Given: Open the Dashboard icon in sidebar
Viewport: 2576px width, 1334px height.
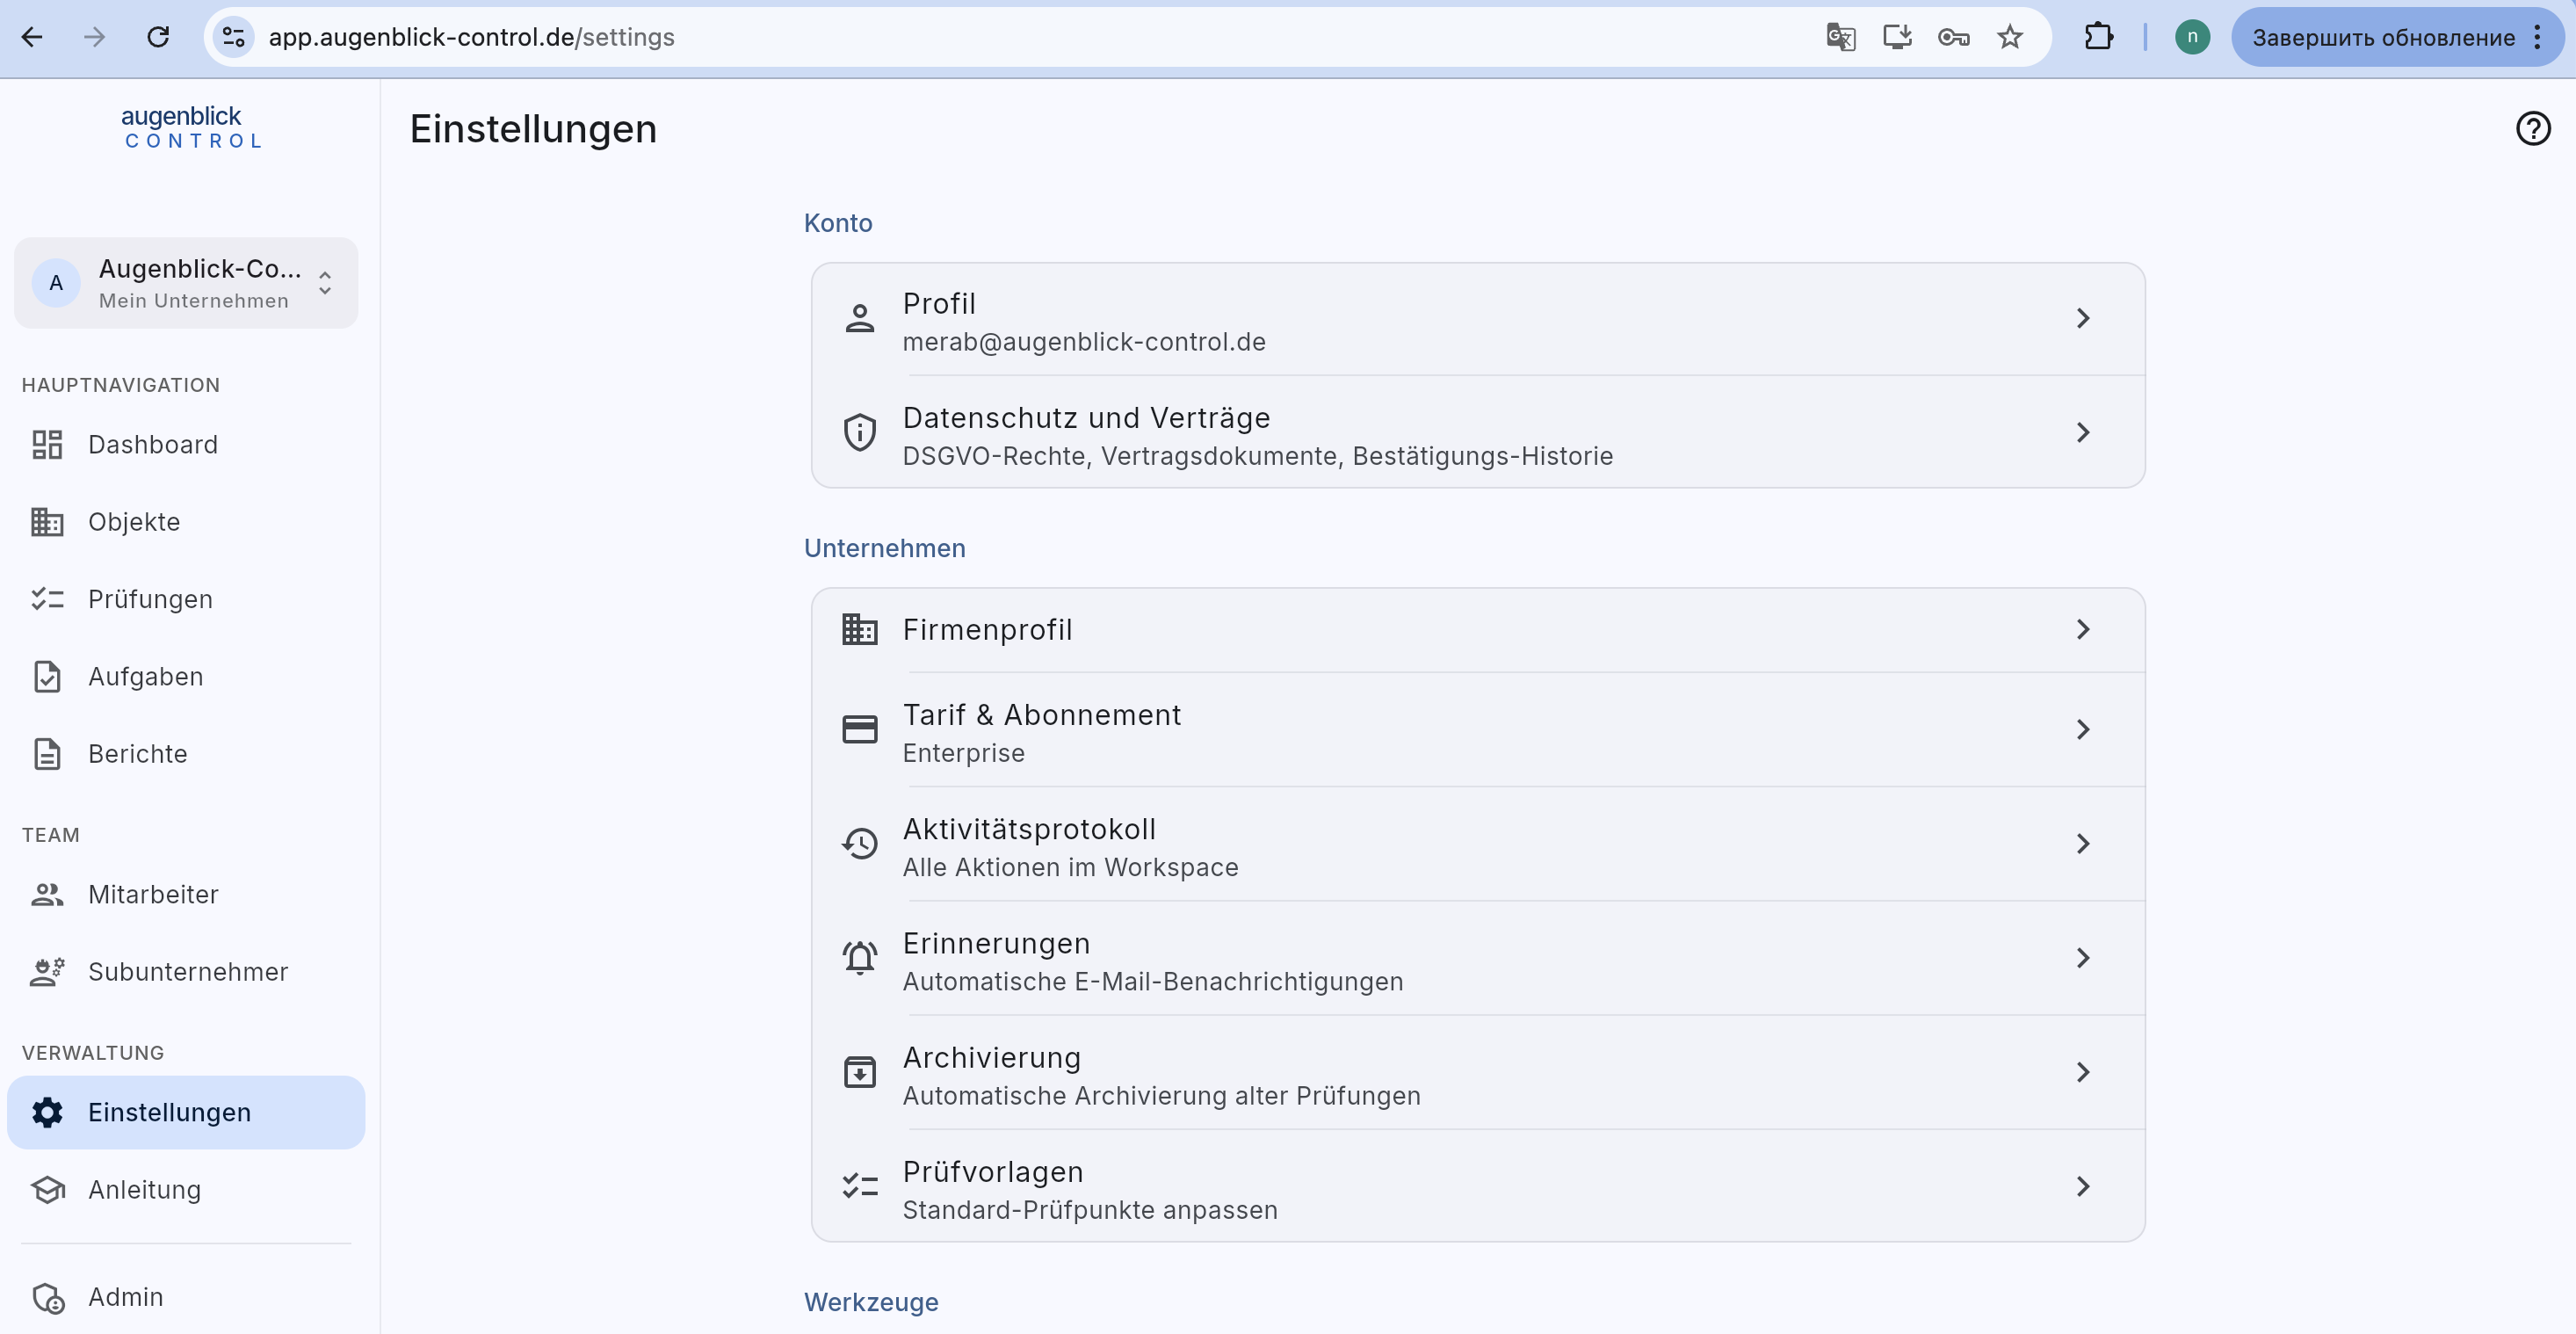Looking at the screenshot, I should [47, 444].
